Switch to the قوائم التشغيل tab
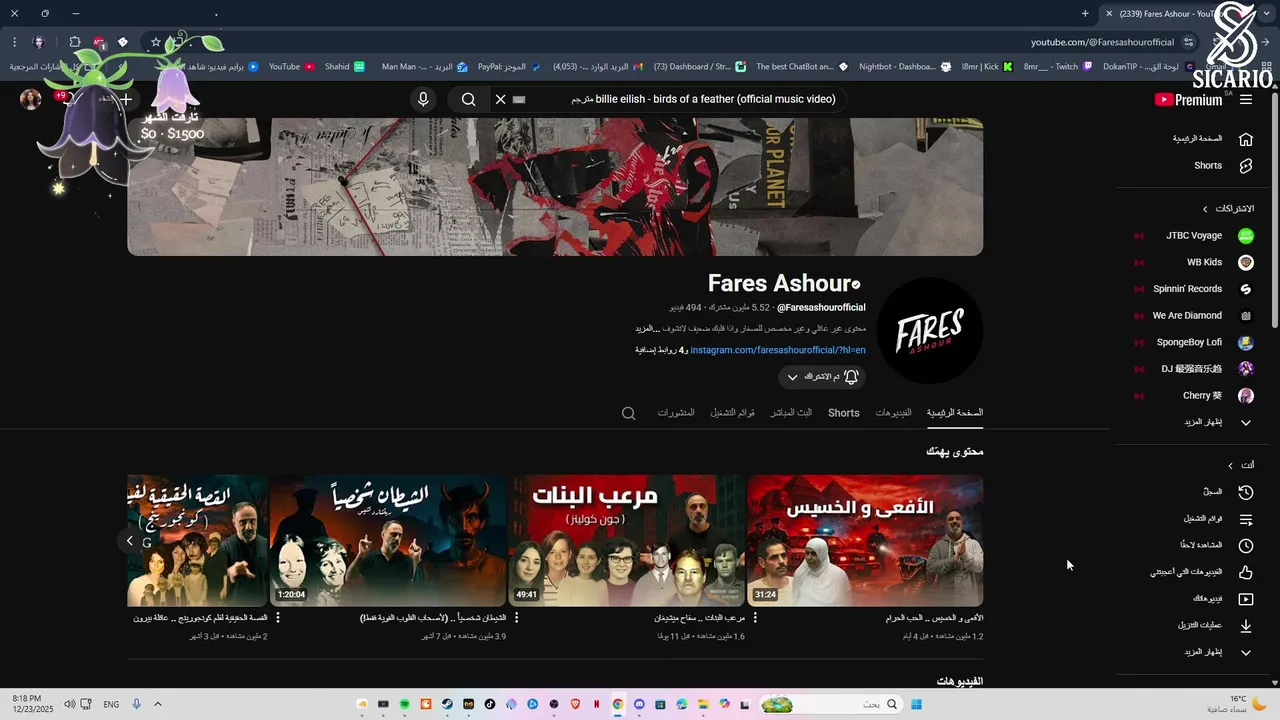The height and width of the screenshot is (720, 1280). click(733, 413)
